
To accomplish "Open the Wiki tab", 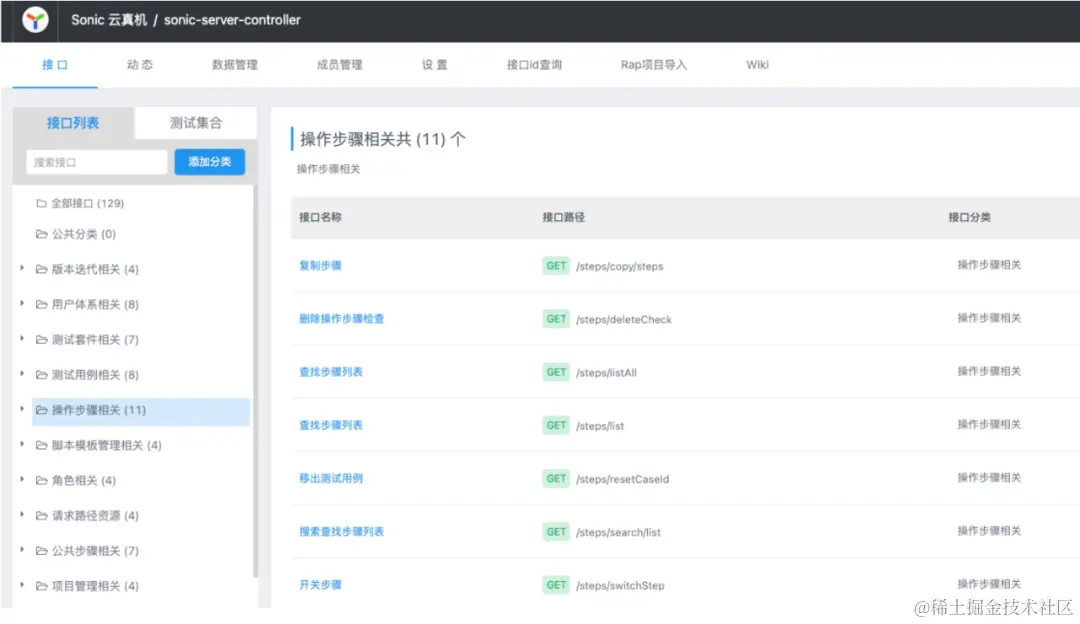I will click(758, 65).
